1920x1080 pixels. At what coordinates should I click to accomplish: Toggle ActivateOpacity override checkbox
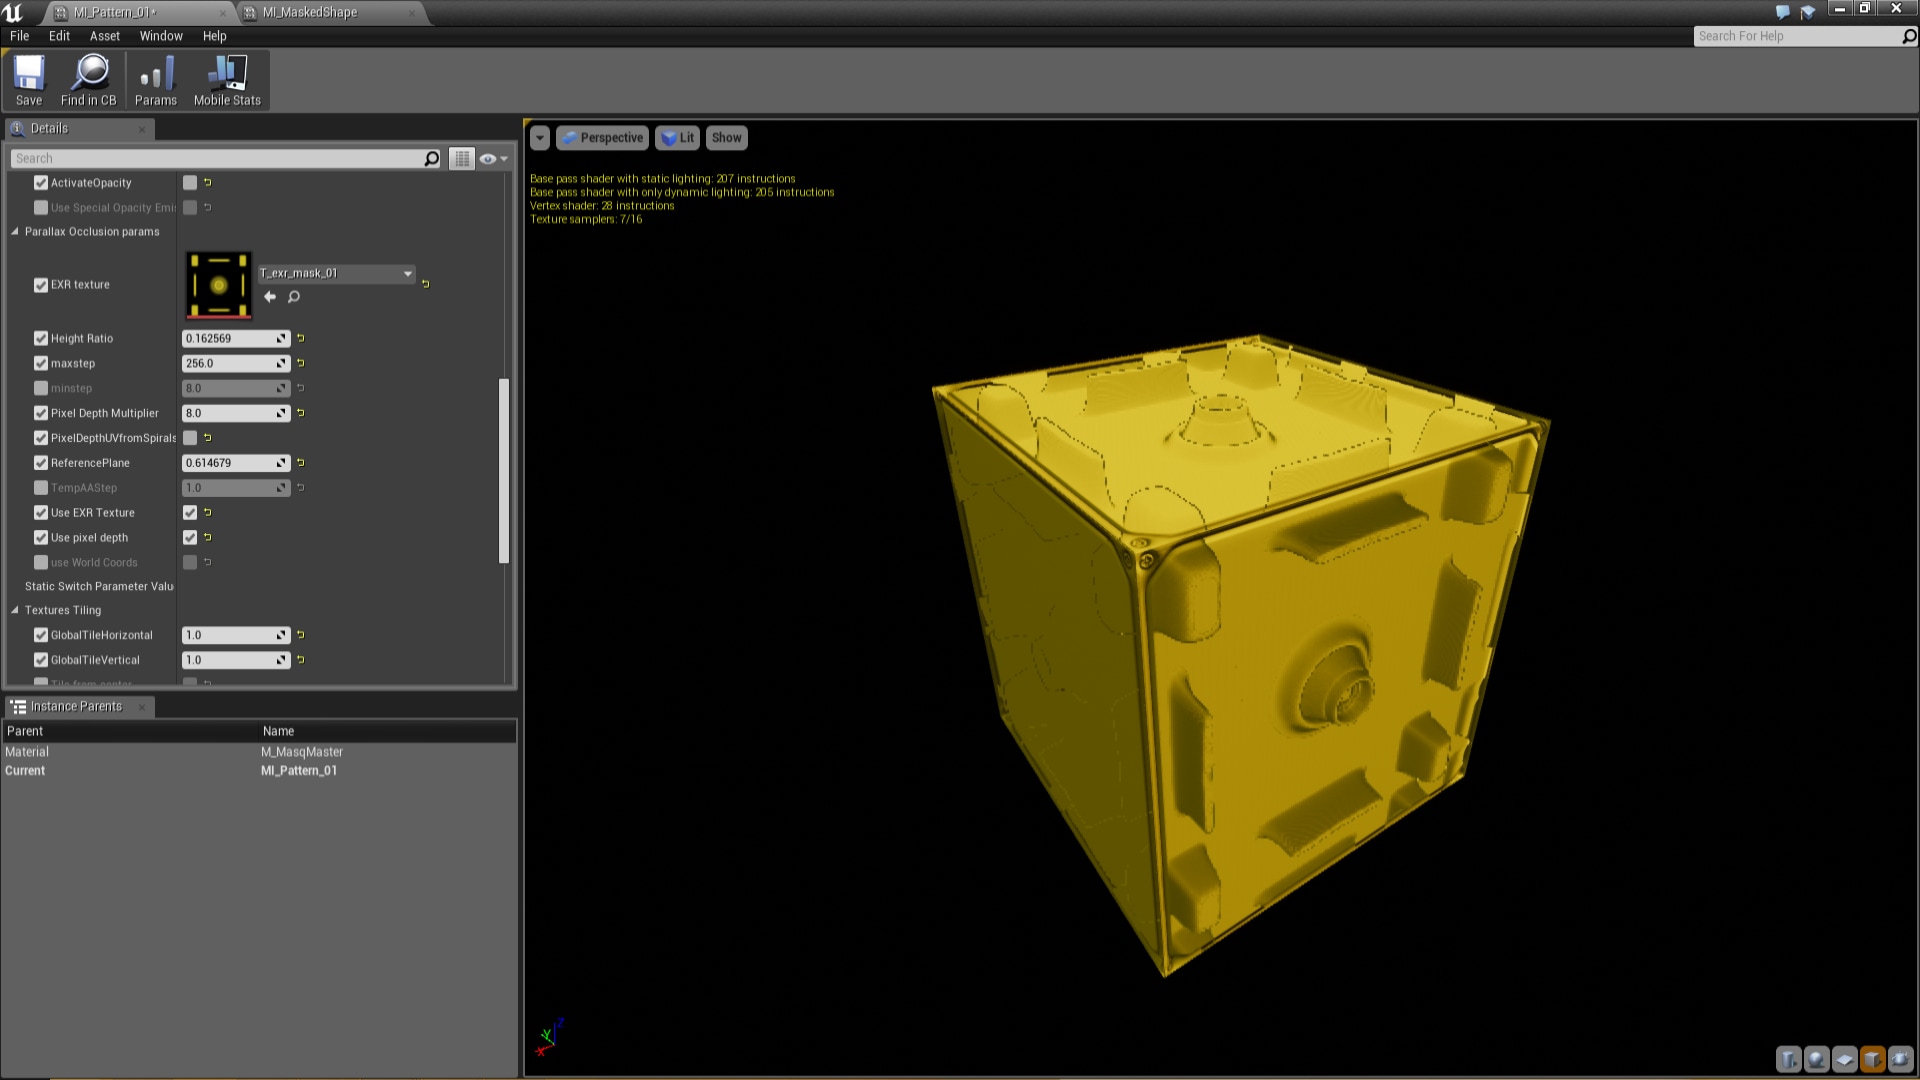click(41, 183)
